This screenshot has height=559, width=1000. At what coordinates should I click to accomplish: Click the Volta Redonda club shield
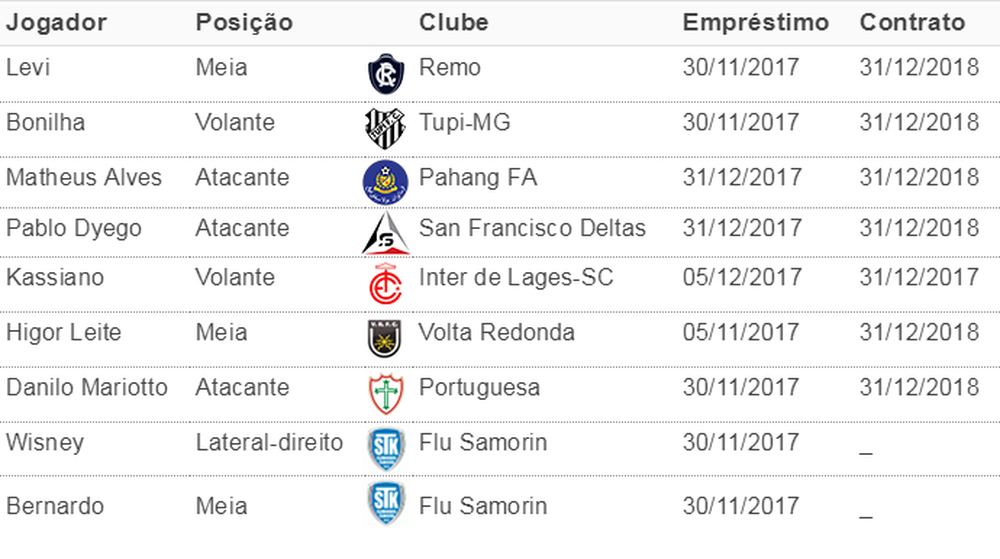click(x=385, y=338)
